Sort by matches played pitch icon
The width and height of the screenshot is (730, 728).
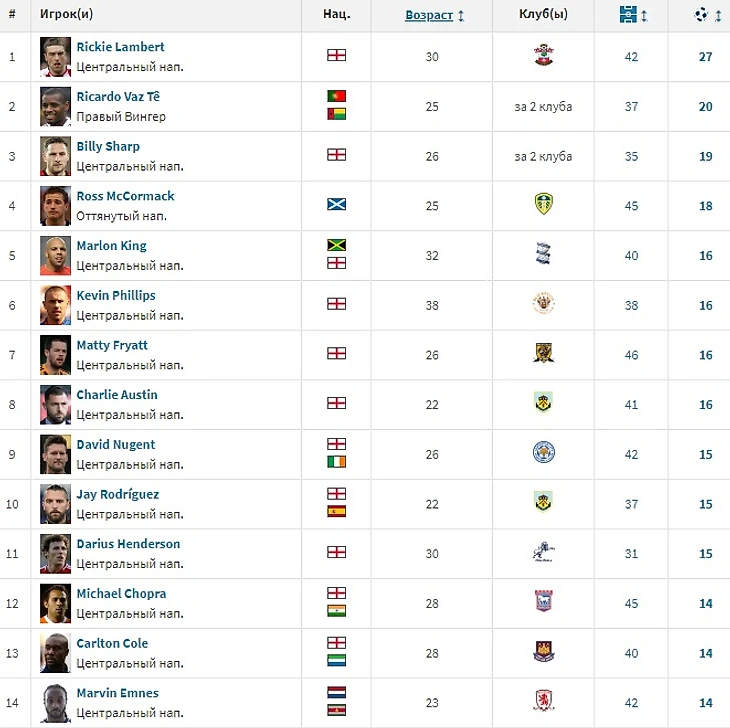628,14
